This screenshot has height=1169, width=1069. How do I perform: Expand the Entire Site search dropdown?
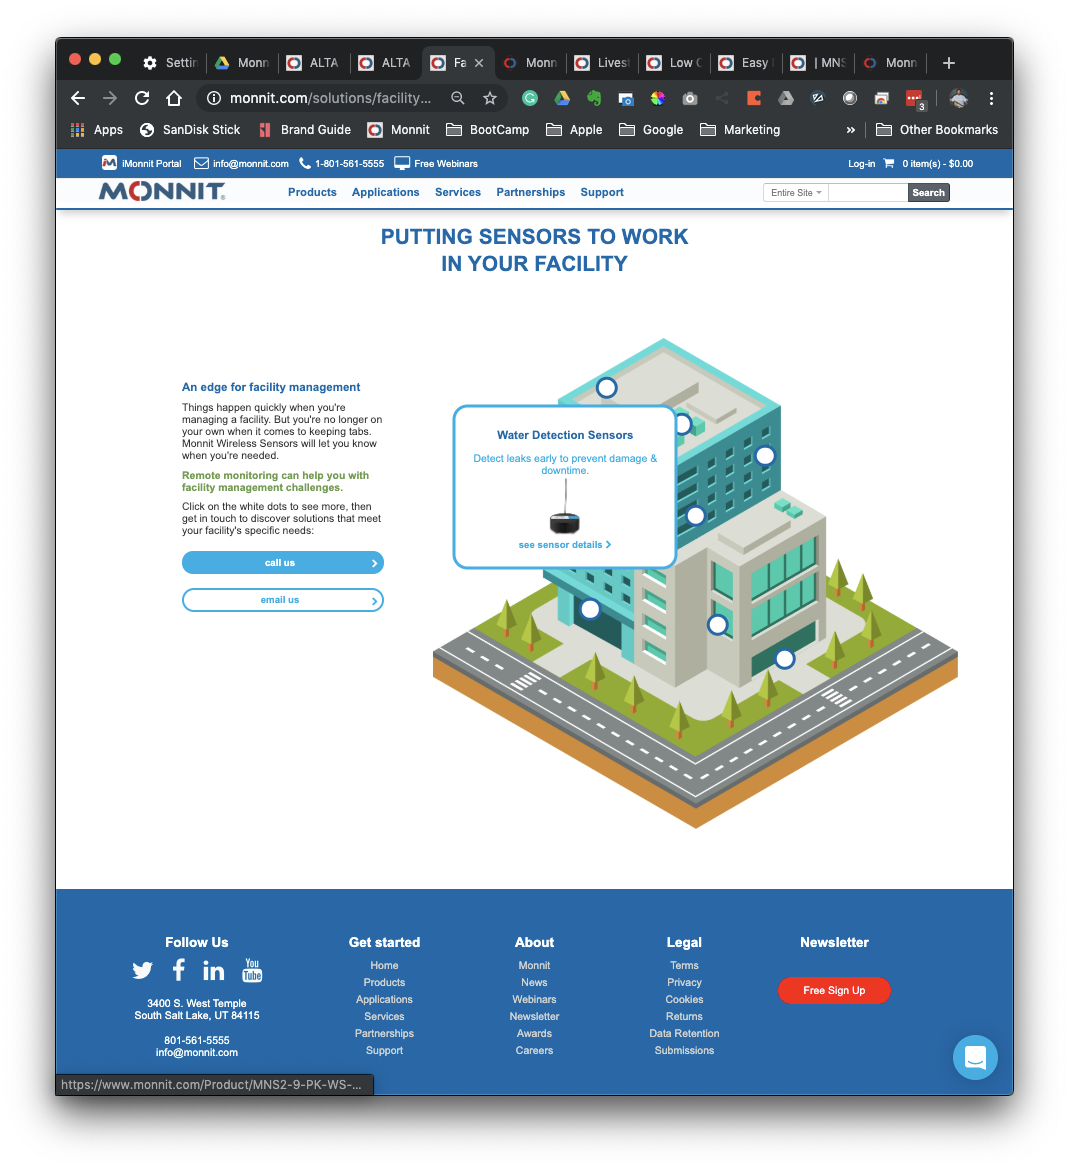pyautogui.click(x=795, y=192)
